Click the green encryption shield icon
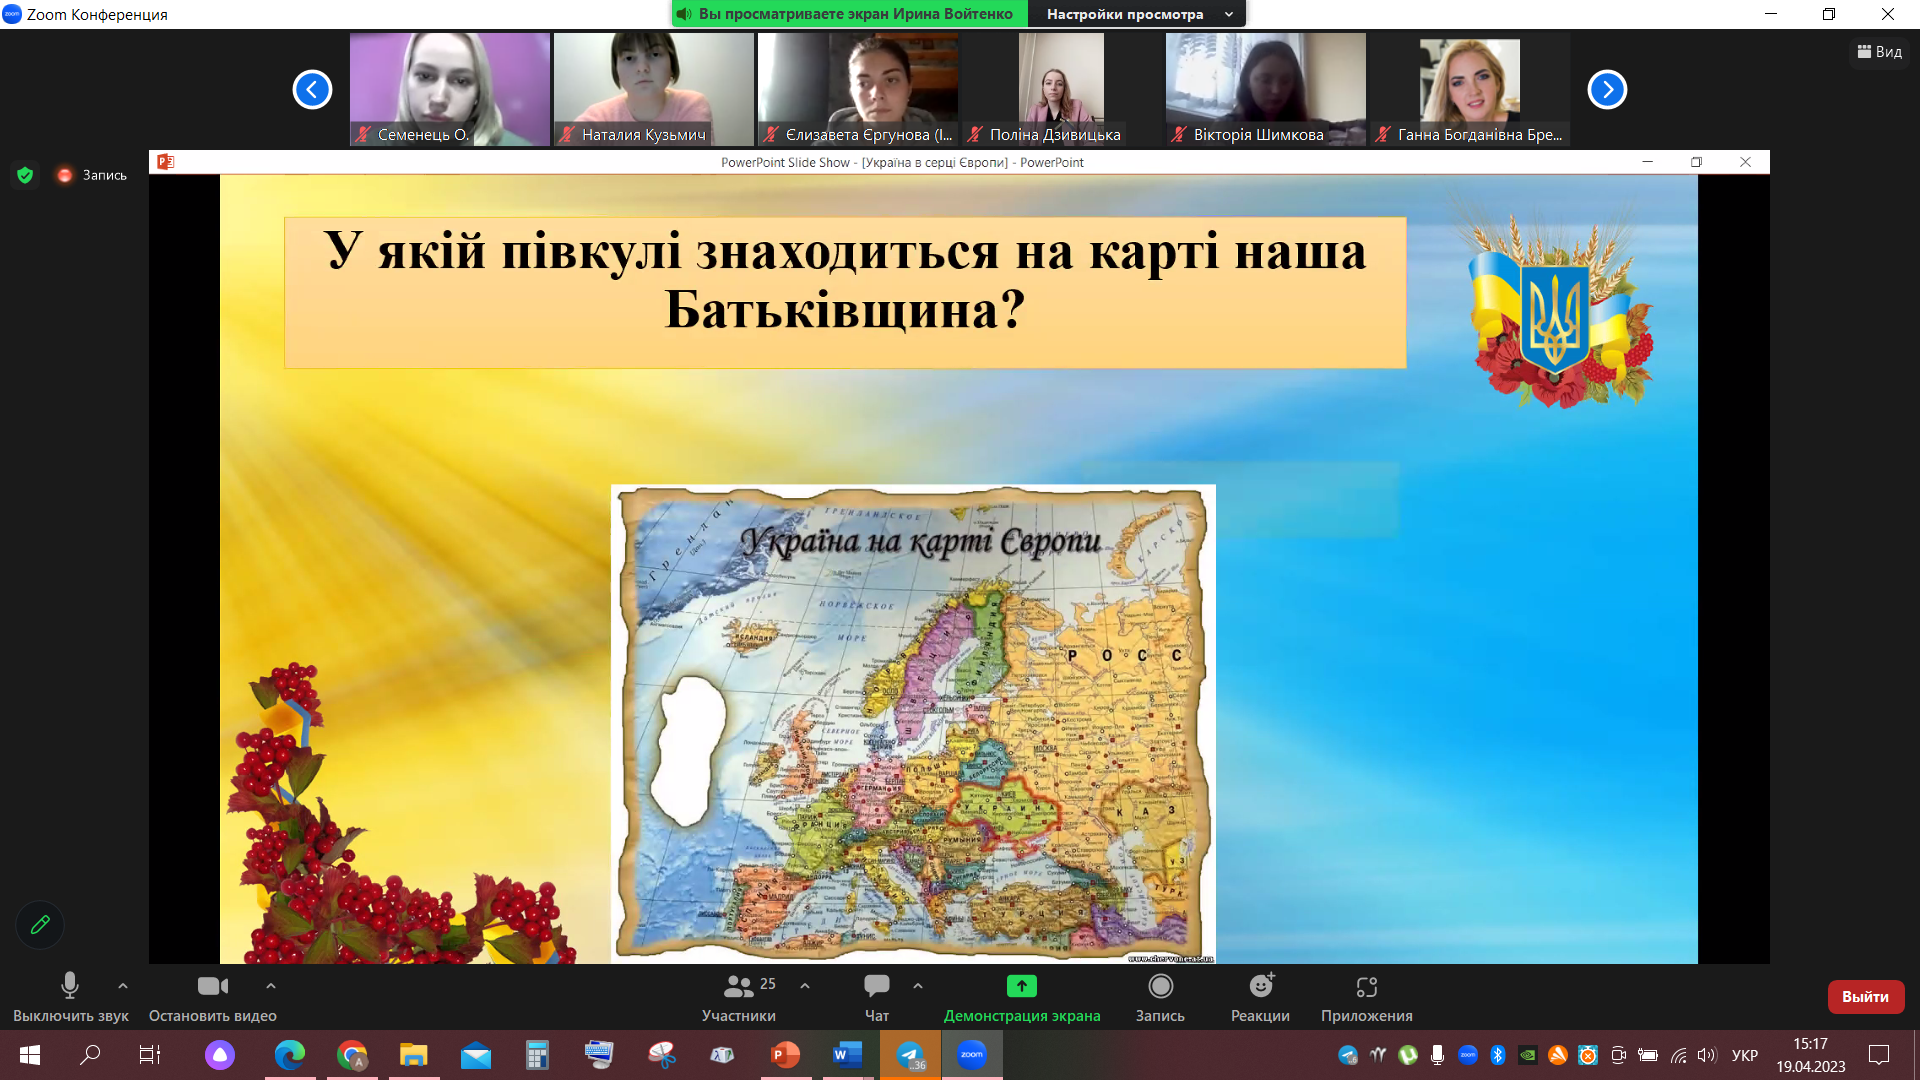Screen dimensions: 1920x1080 coord(25,175)
